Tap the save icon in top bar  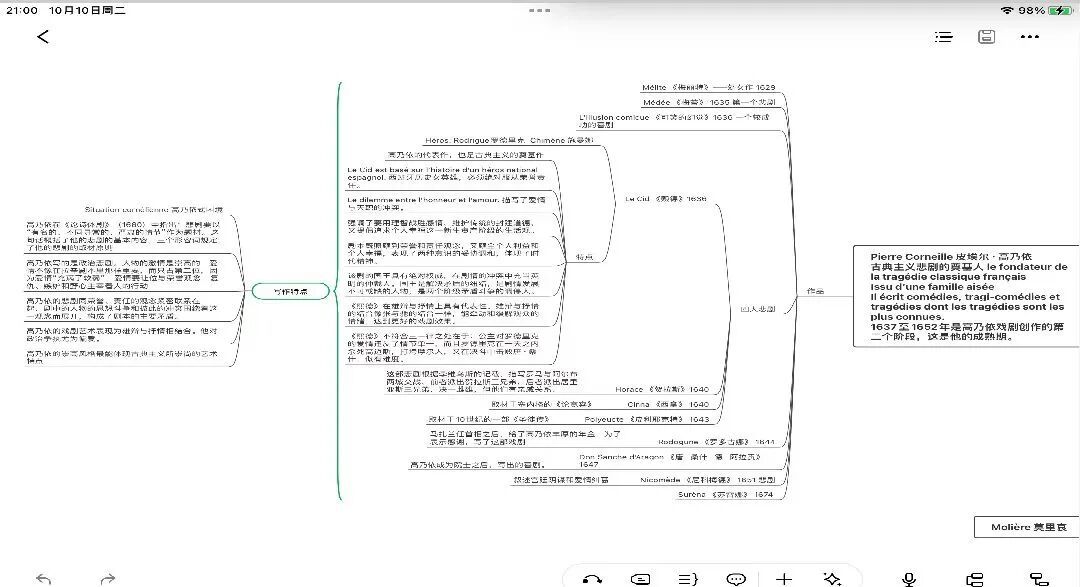tap(986, 37)
